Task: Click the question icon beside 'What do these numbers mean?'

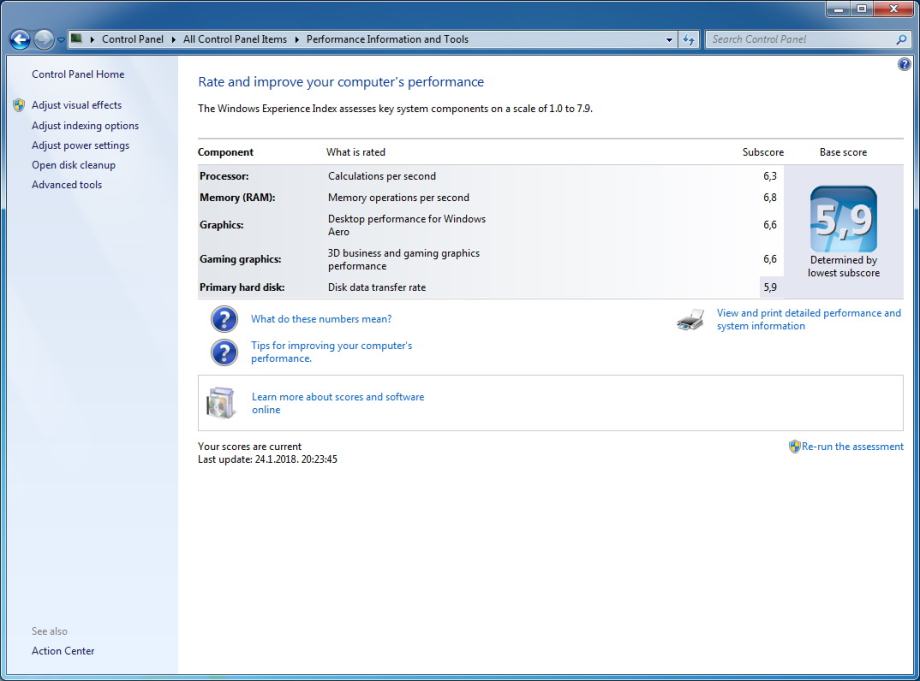Action: pos(224,319)
